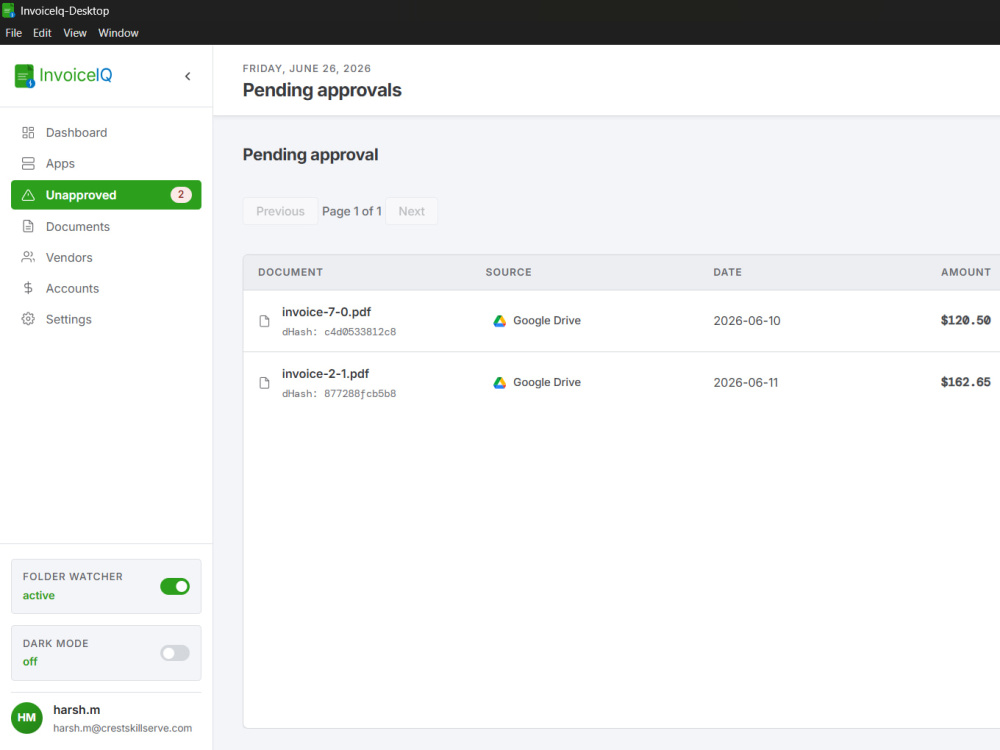Click the Settings gear icon

coord(28,319)
